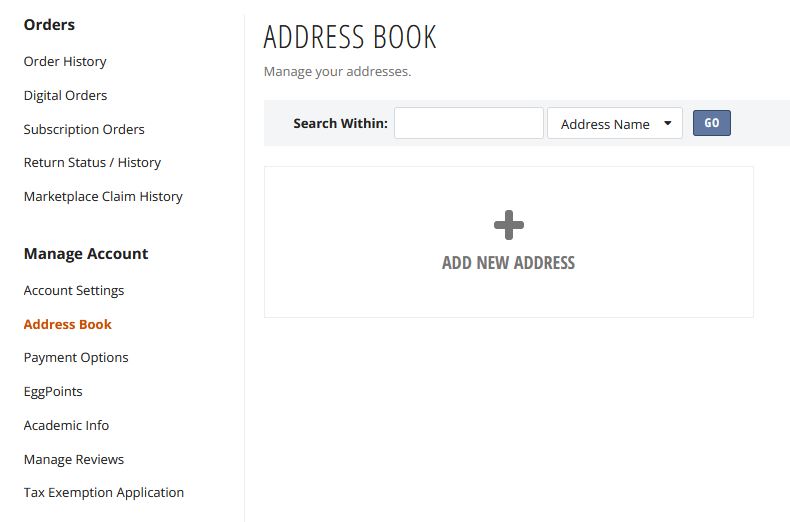This screenshot has width=790, height=522.
Task: Click the plus icon to add address
Action: click(x=508, y=225)
